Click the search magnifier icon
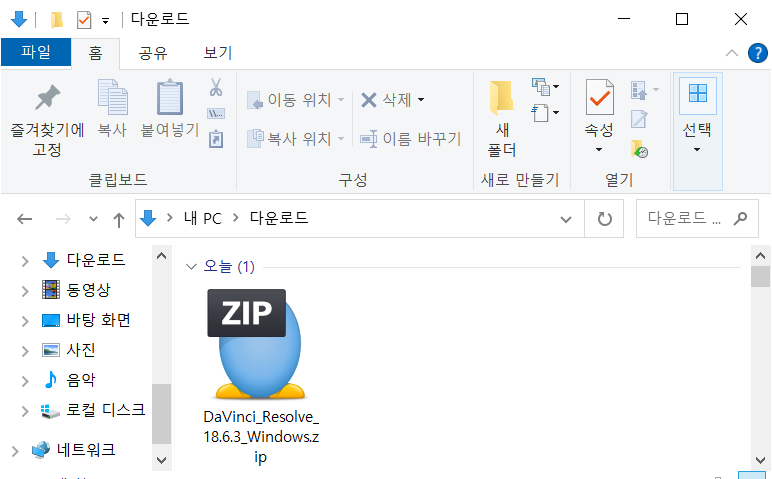Viewport: 772px width, 479px height. coord(740,218)
